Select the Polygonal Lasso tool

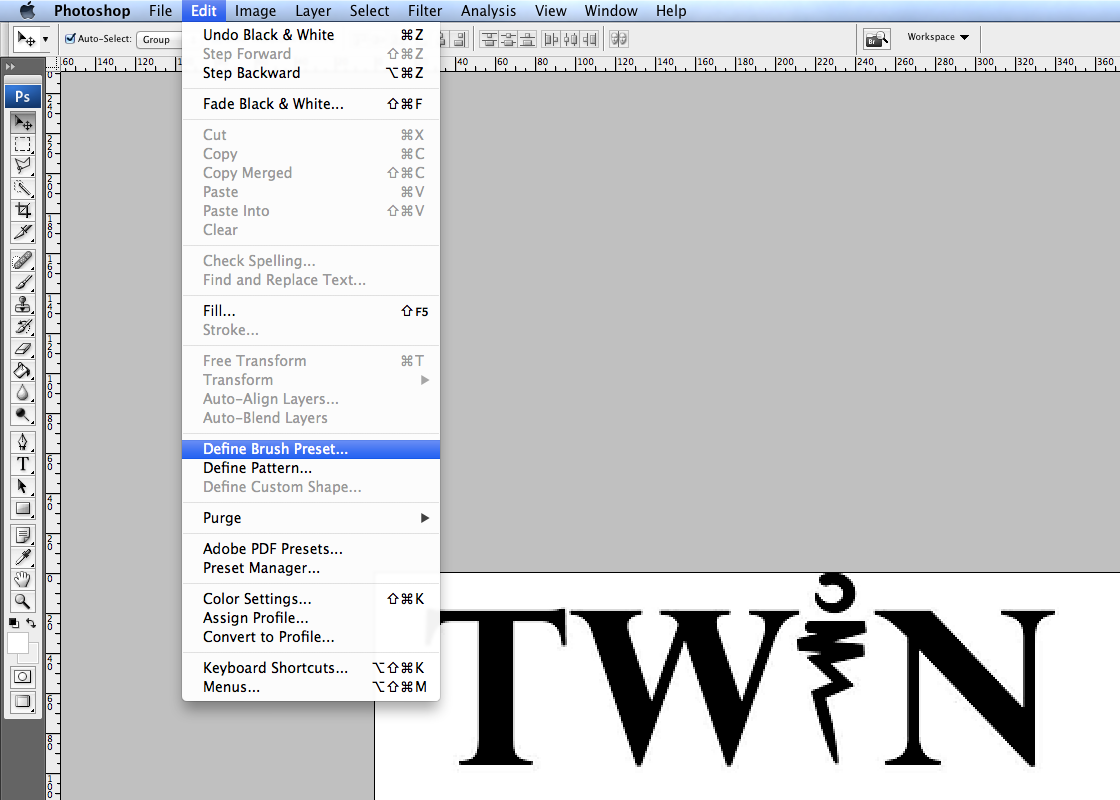pos(23,166)
